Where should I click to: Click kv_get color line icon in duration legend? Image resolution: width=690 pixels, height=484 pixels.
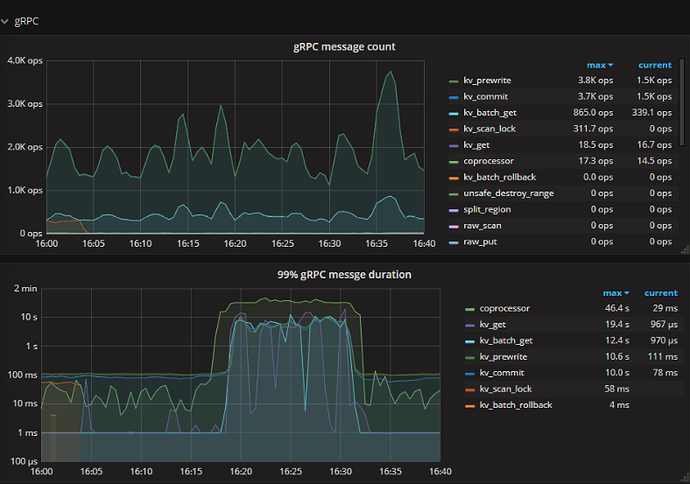tap(471, 324)
